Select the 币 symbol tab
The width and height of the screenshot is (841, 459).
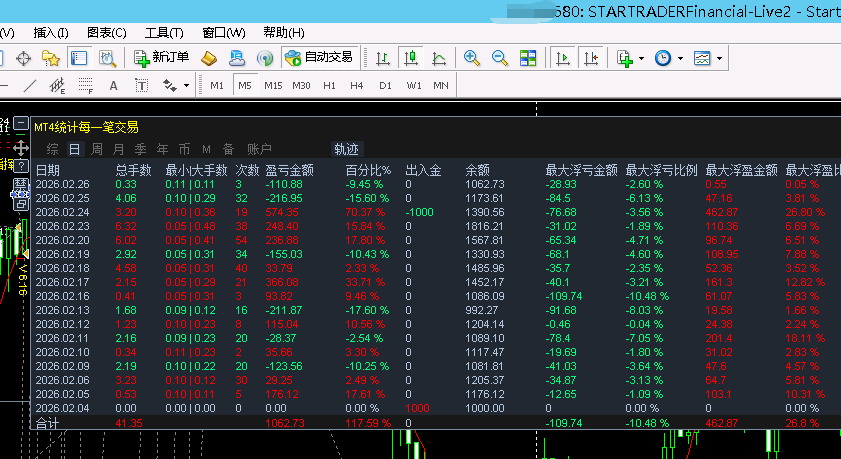tap(185, 149)
